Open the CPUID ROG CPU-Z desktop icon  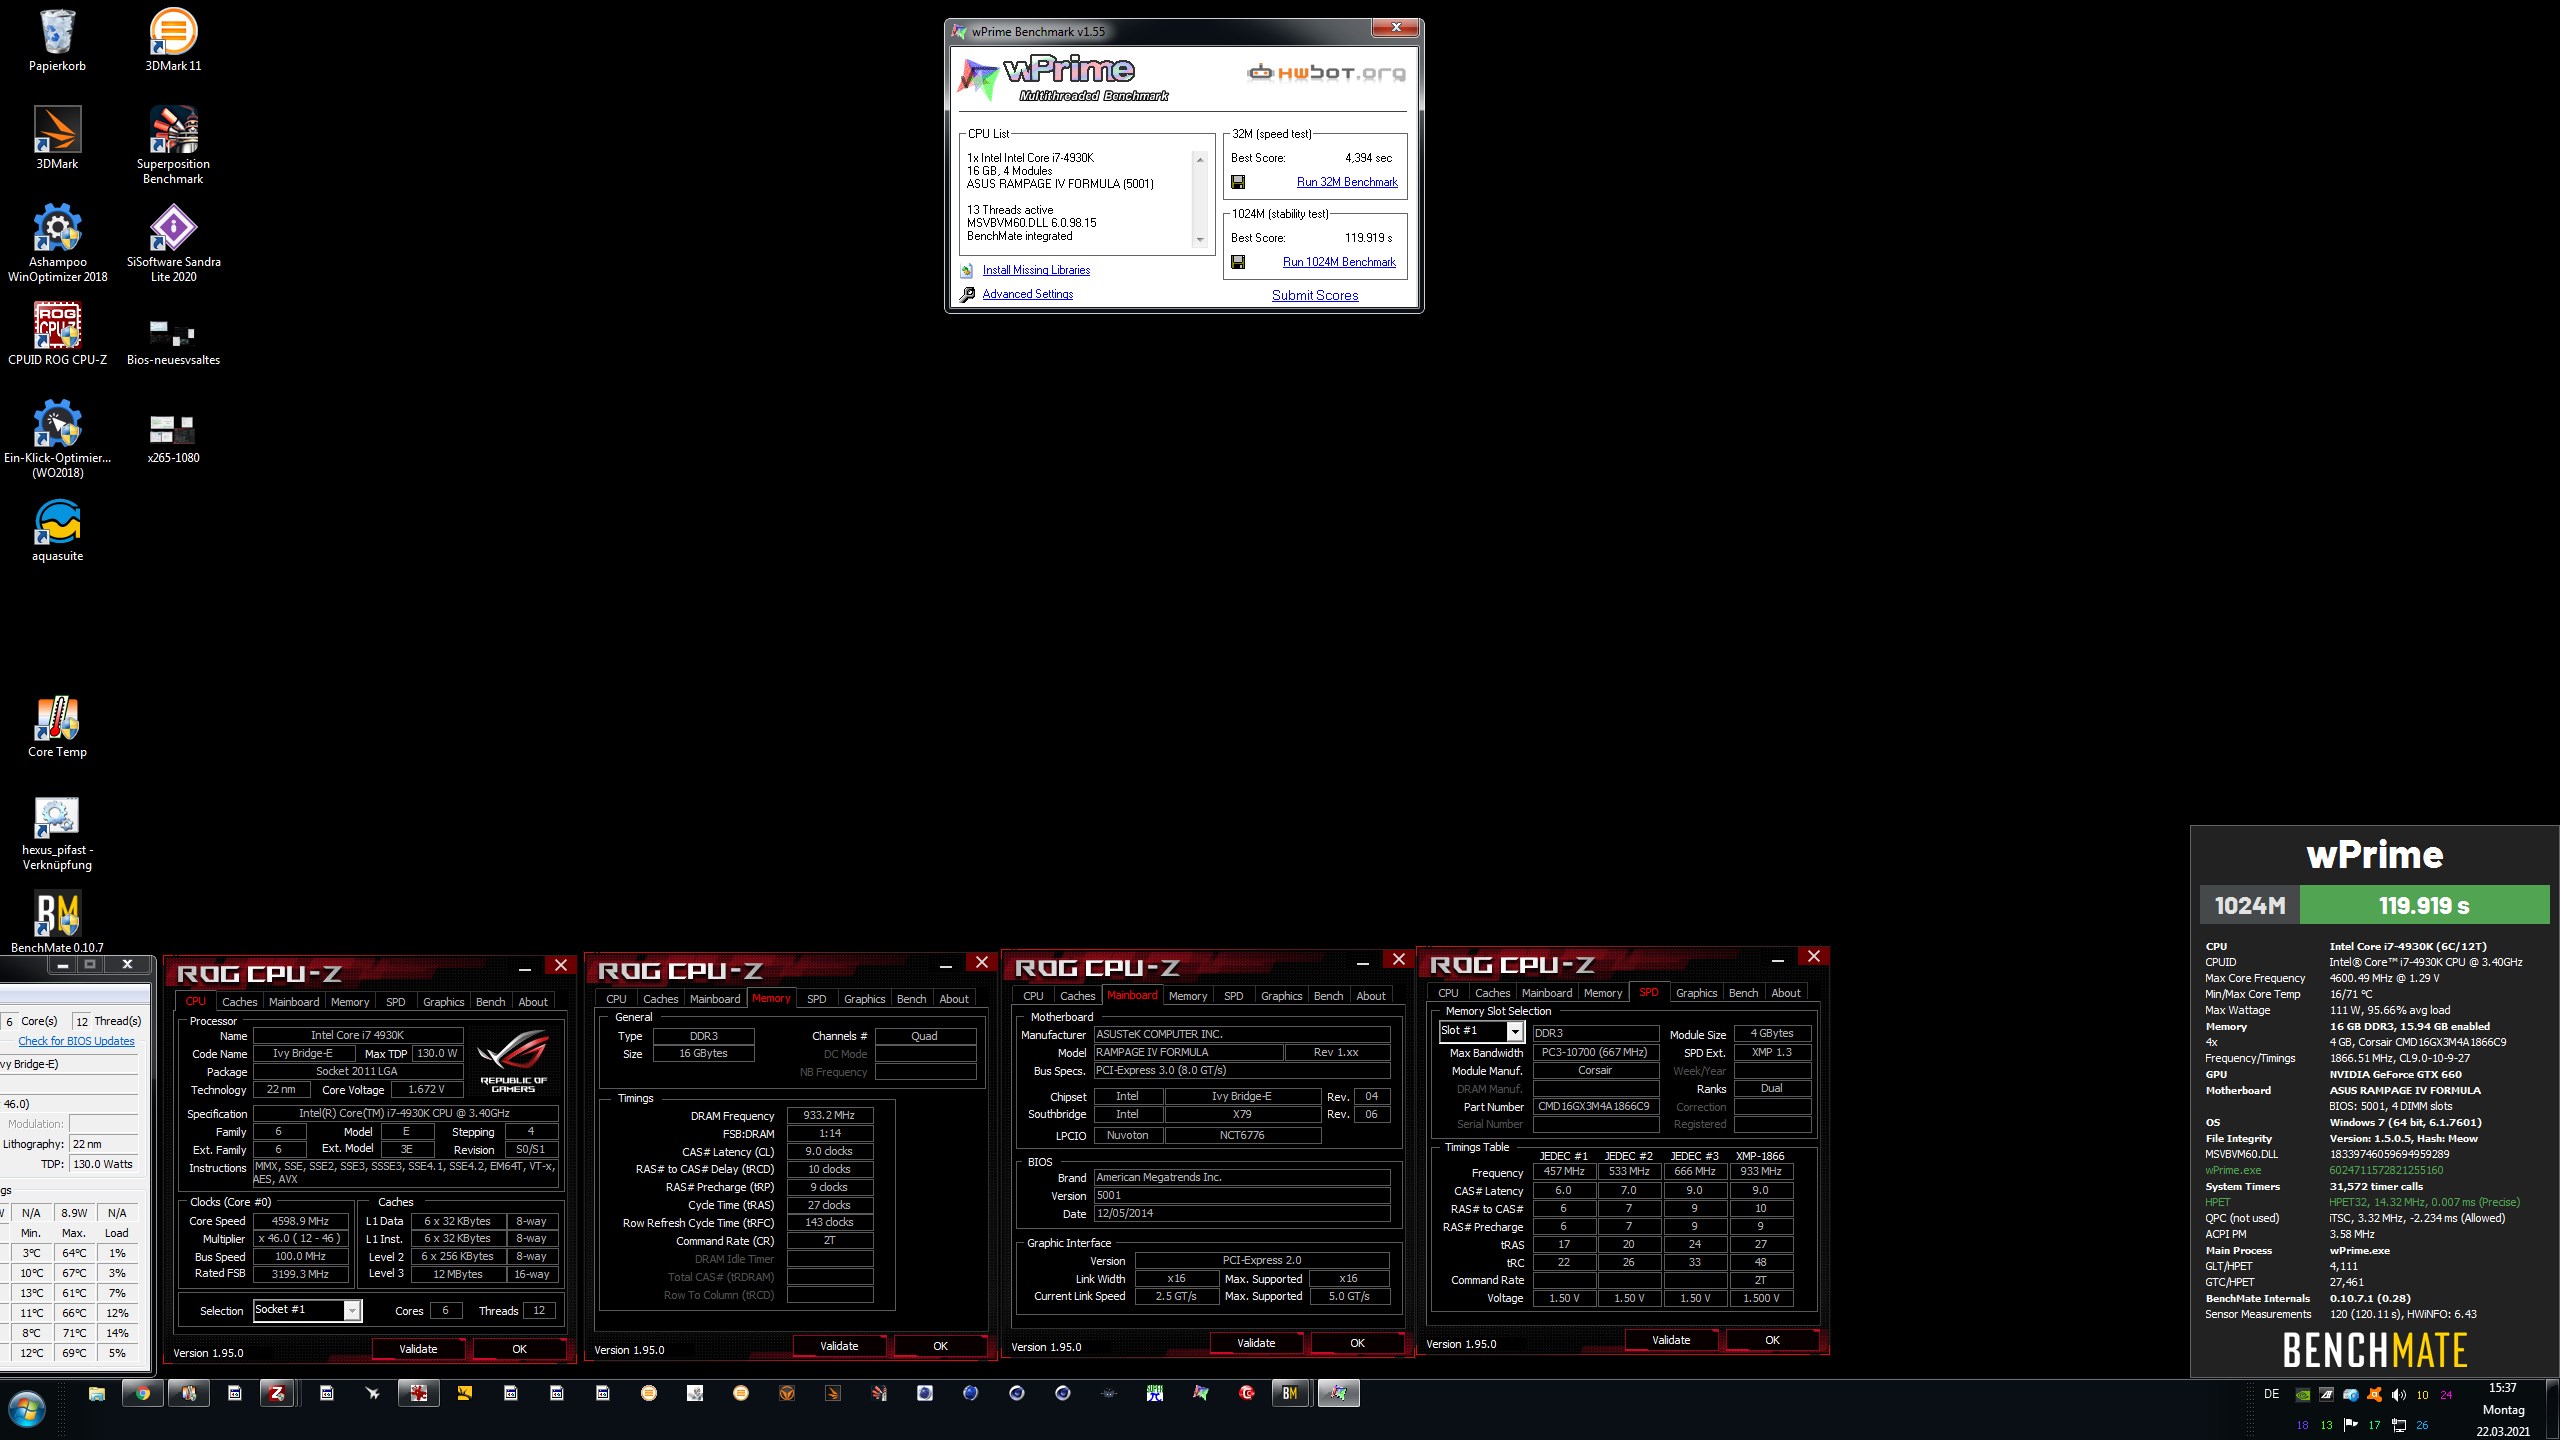(x=57, y=334)
